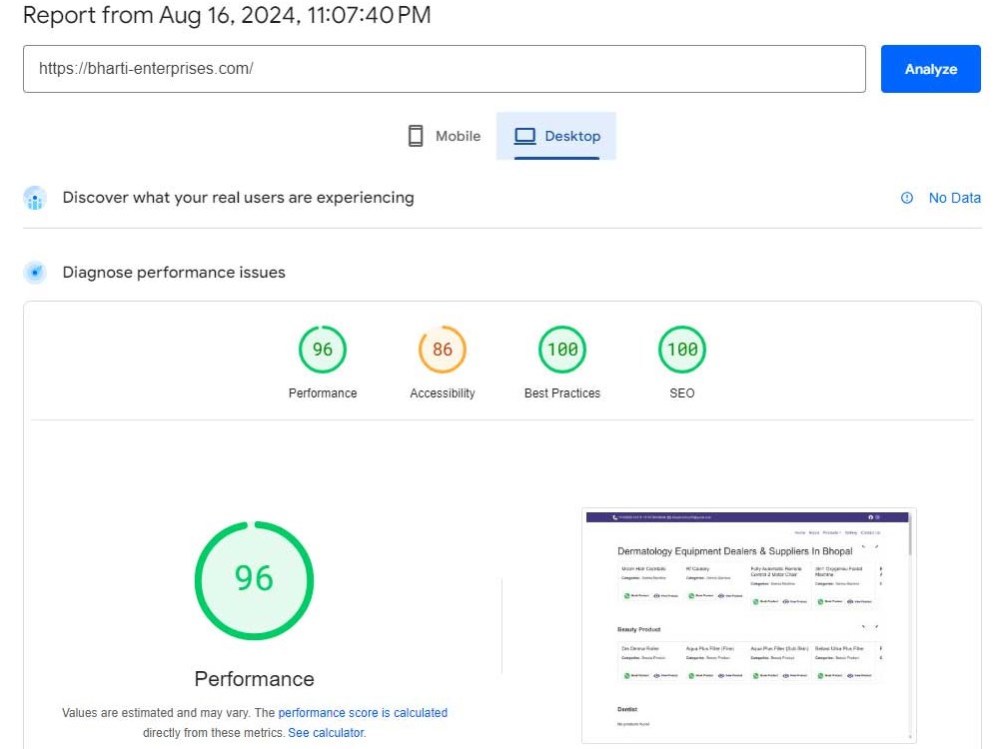
Task: Click Discover what your real users are experiencing
Action: tap(238, 198)
